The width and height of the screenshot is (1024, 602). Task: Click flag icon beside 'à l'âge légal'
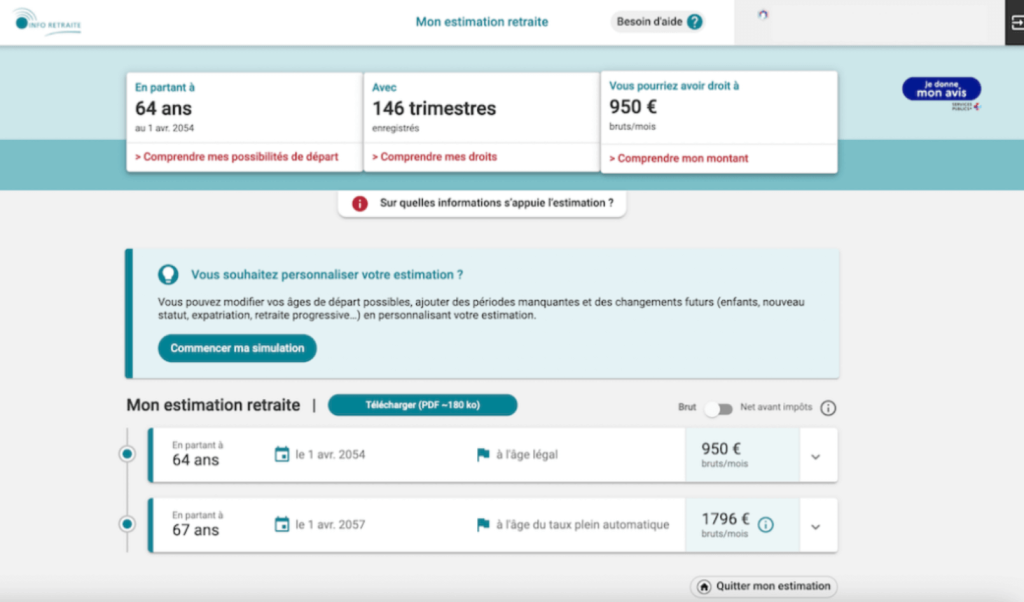[483, 454]
